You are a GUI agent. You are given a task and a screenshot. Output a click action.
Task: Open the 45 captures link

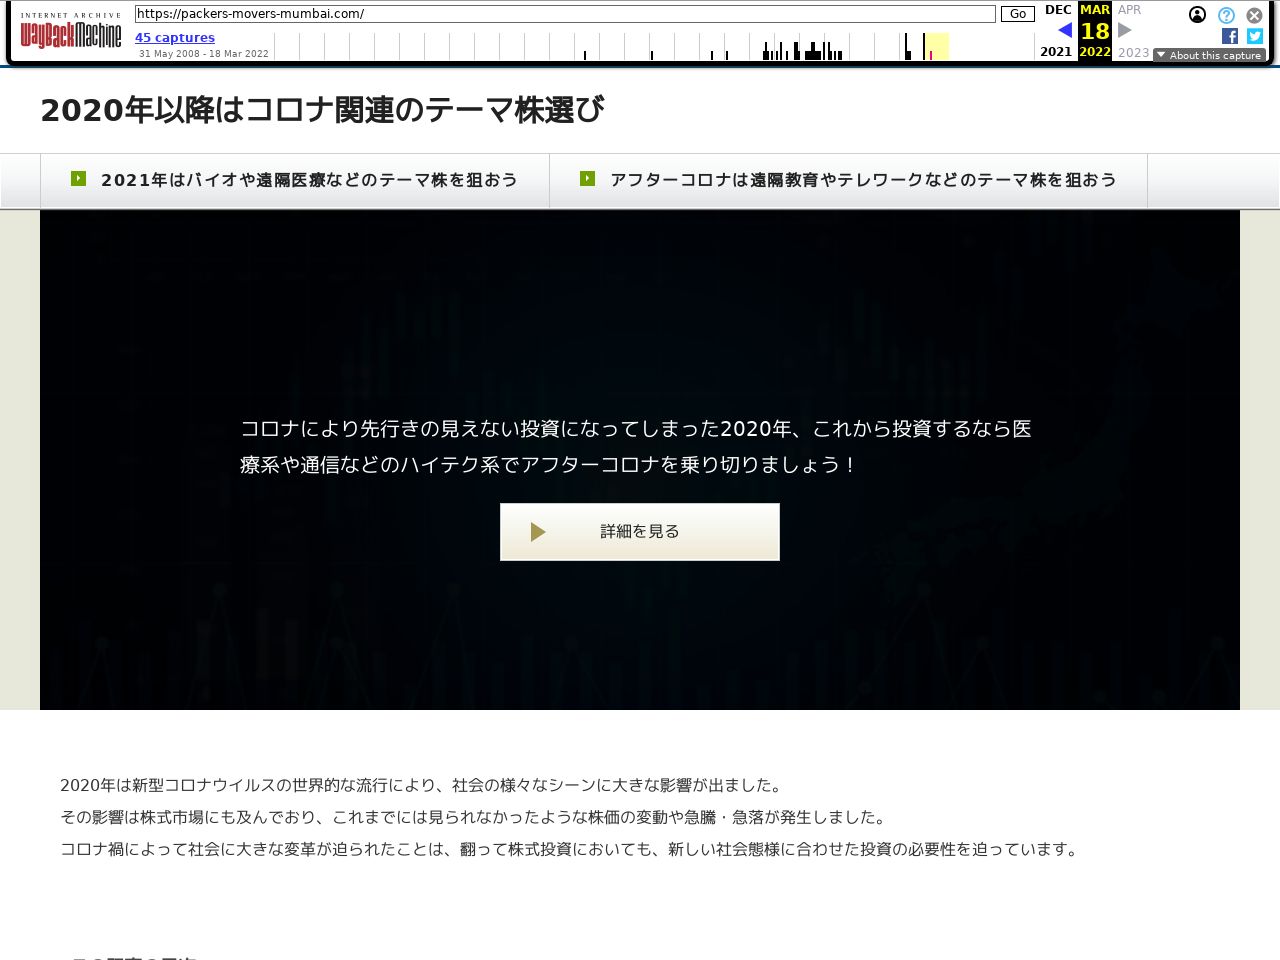click(x=175, y=38)
